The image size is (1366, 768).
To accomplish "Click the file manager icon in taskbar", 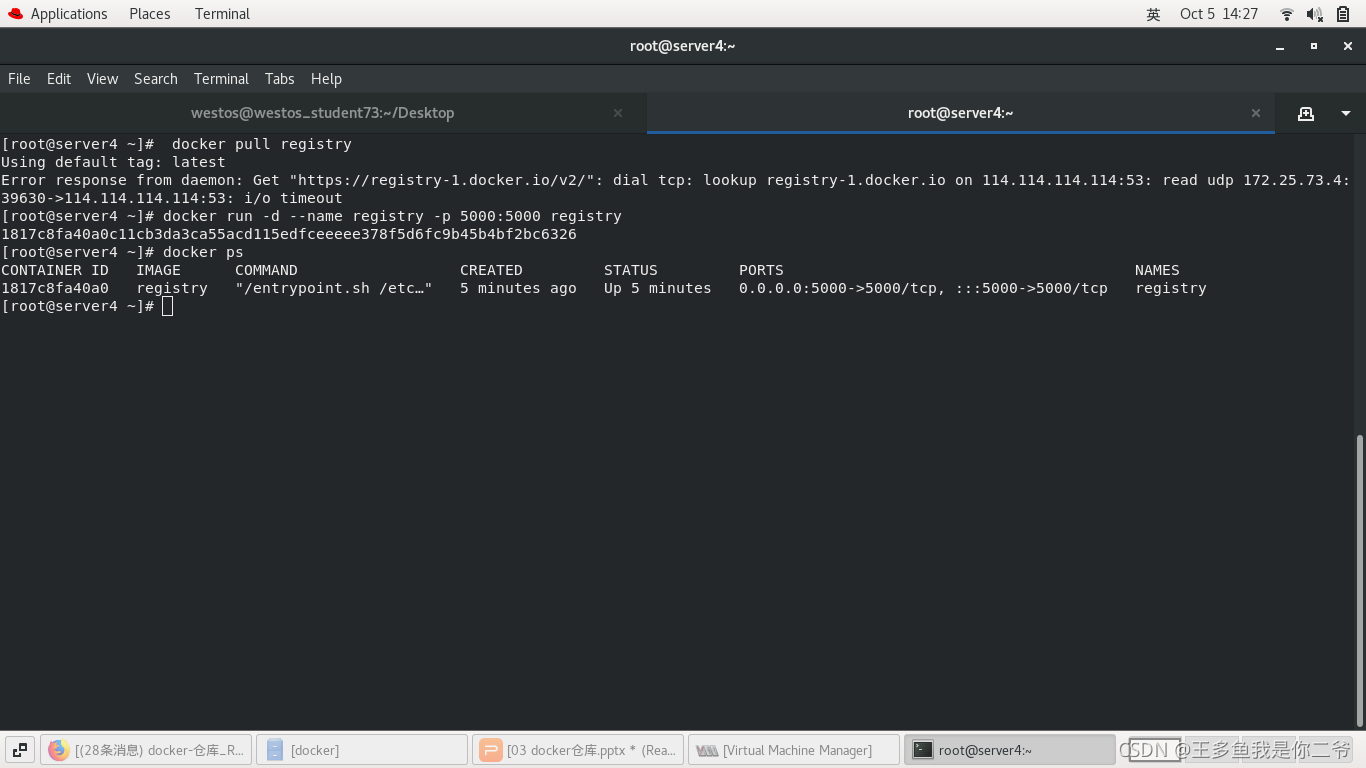I will 275,750.
